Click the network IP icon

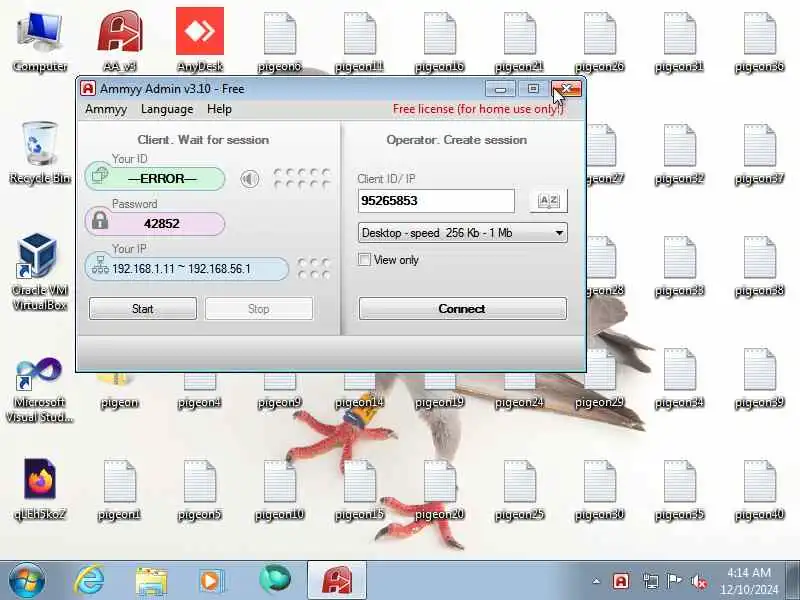point(100,265)
